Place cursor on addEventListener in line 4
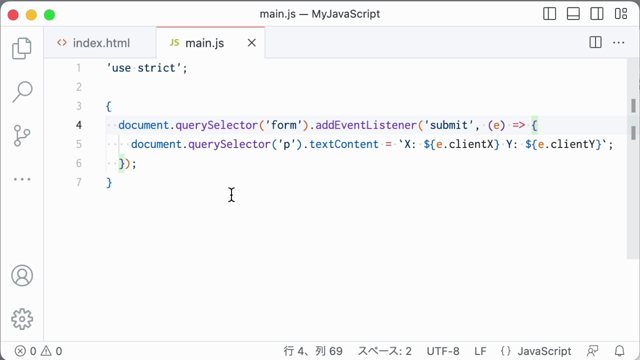Screen dimensions: 640x360 366,125
